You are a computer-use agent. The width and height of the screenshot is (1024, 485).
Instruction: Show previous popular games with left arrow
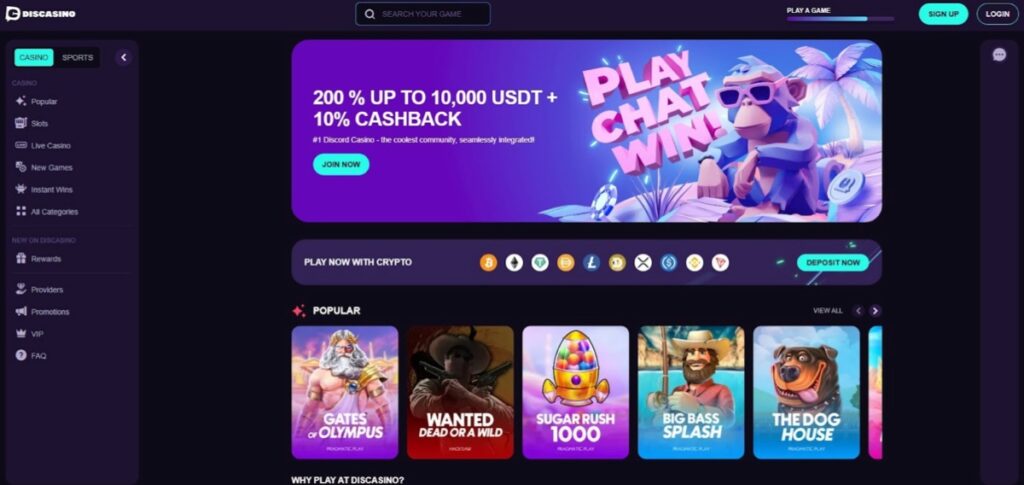(x=858, y=311)
